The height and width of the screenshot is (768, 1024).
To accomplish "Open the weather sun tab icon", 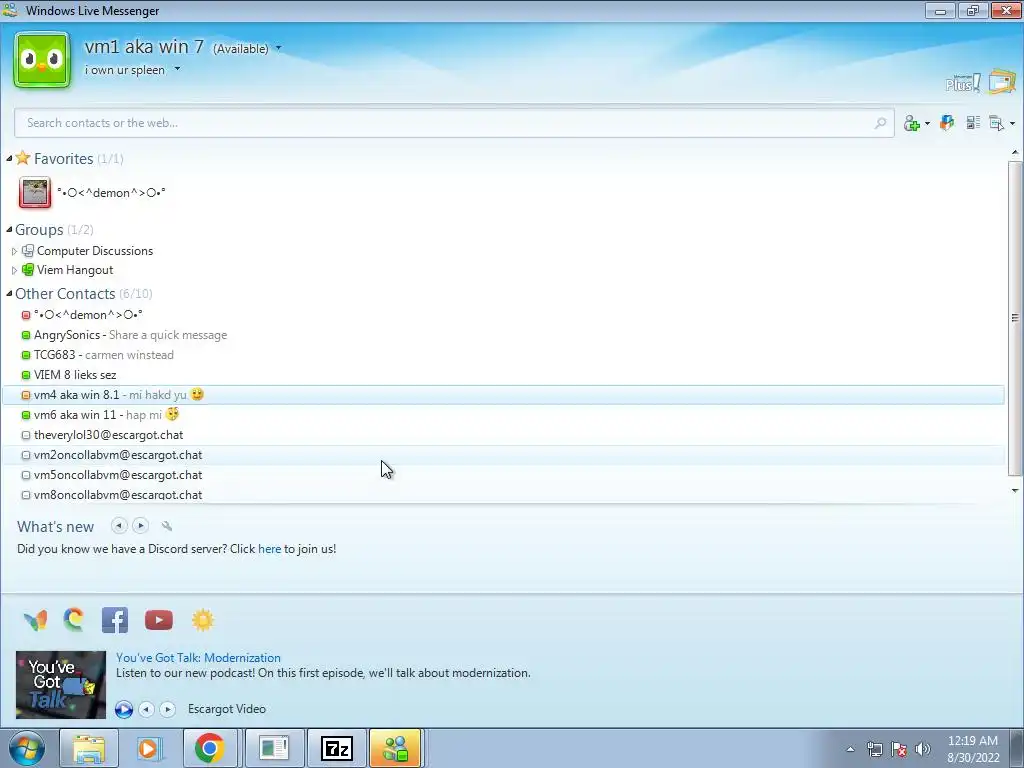I will (x=203, y=620).
